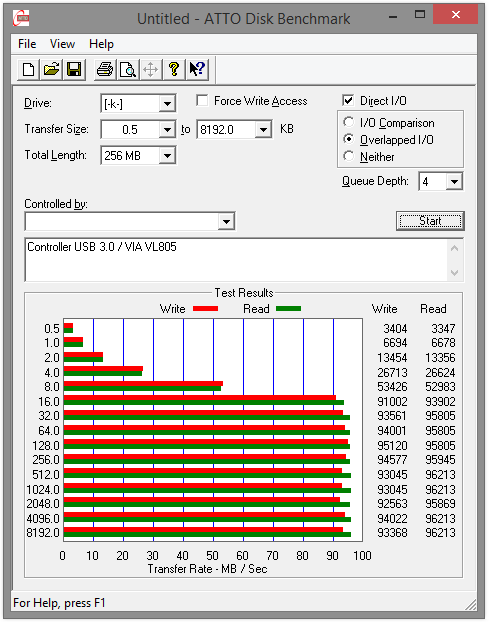Minimize the ATTO Disk Benchmark window

393,16
